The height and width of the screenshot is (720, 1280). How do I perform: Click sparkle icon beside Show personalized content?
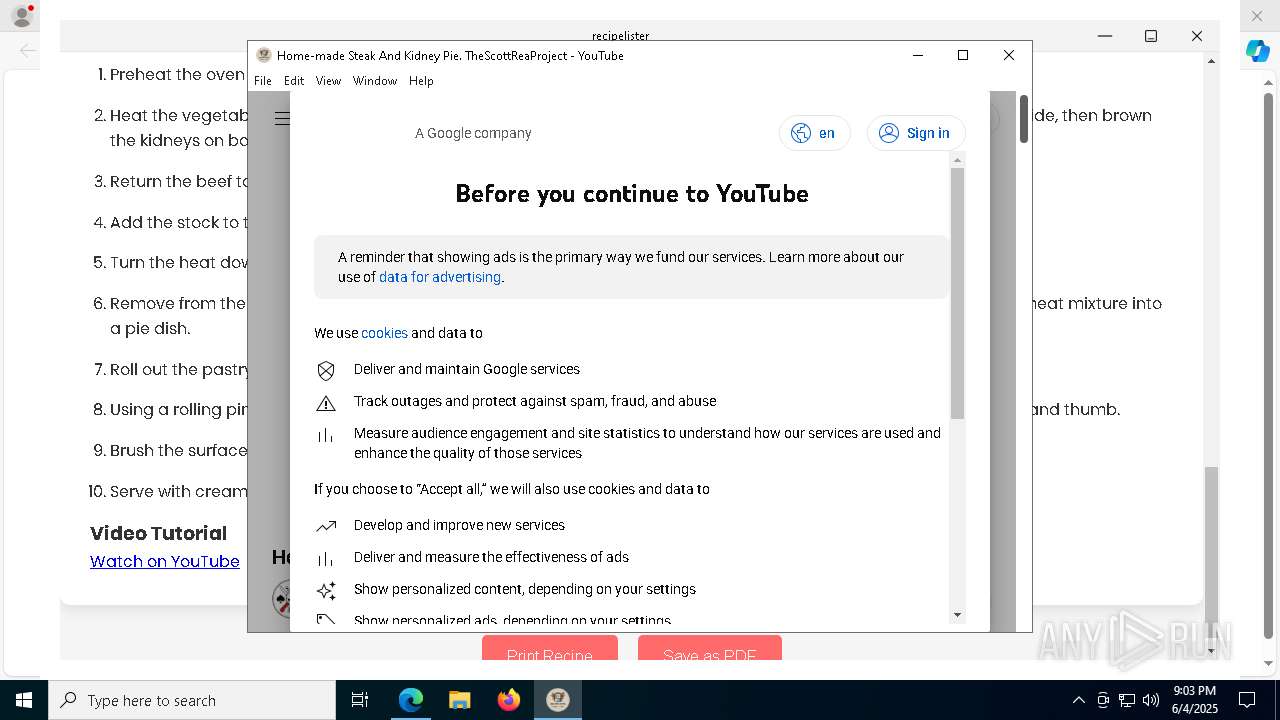coord(326,590)
